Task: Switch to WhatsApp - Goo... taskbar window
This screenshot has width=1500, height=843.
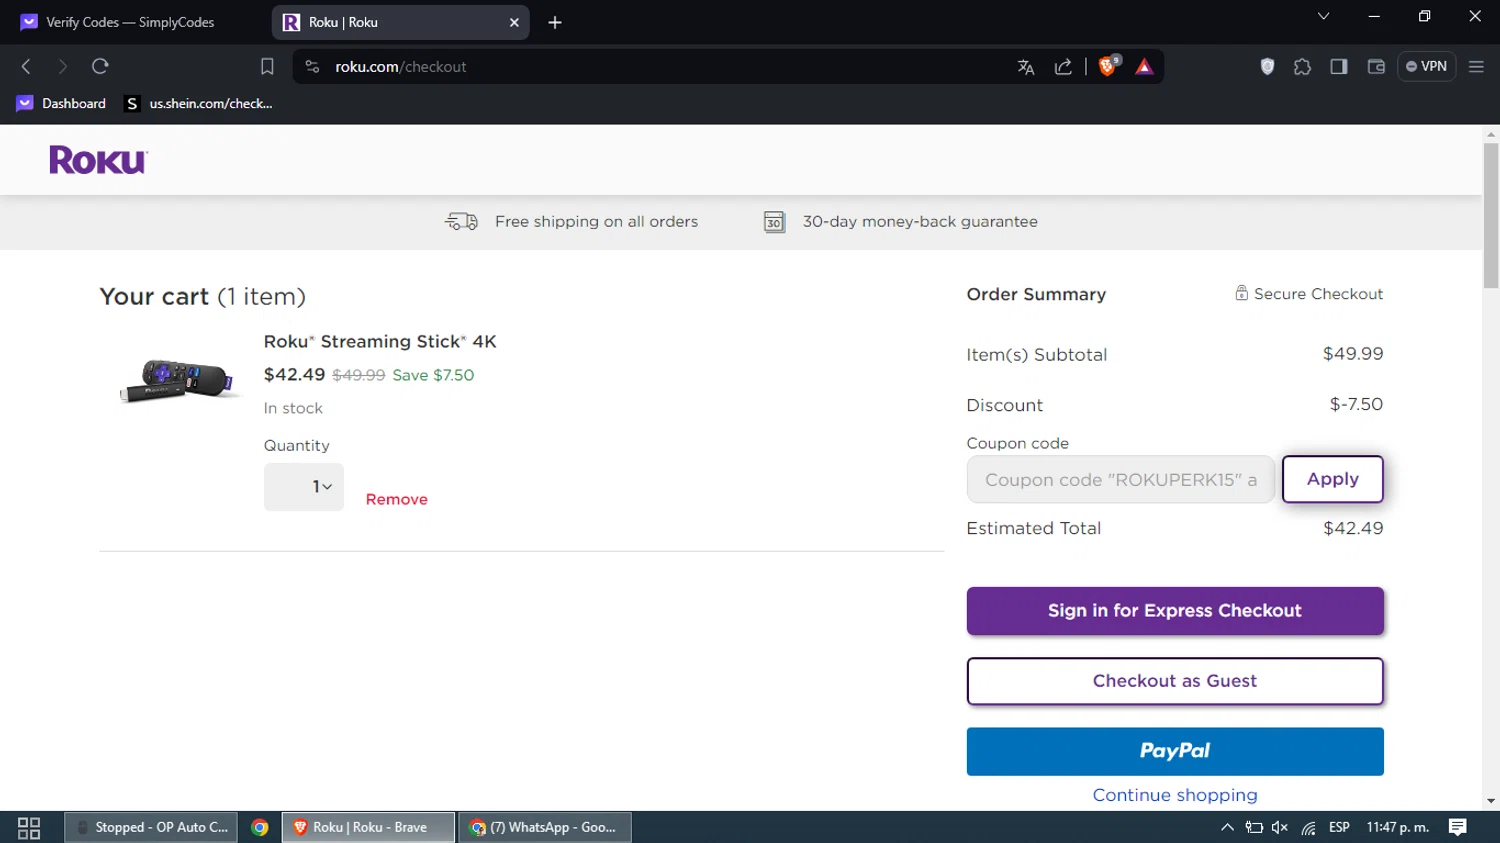Action: coord(544,827)
